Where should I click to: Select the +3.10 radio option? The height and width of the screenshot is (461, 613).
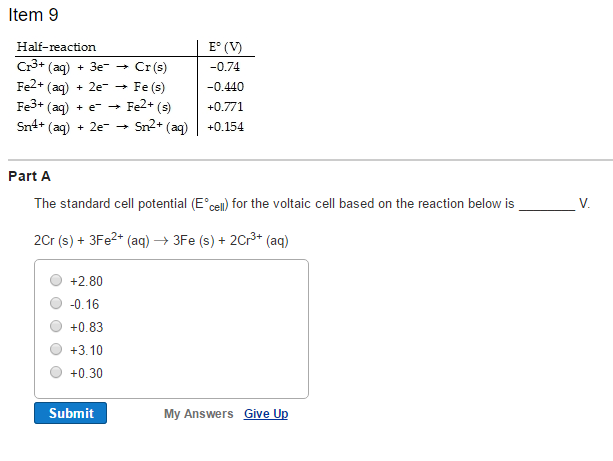pyautogui.click(x=56, y=350)
